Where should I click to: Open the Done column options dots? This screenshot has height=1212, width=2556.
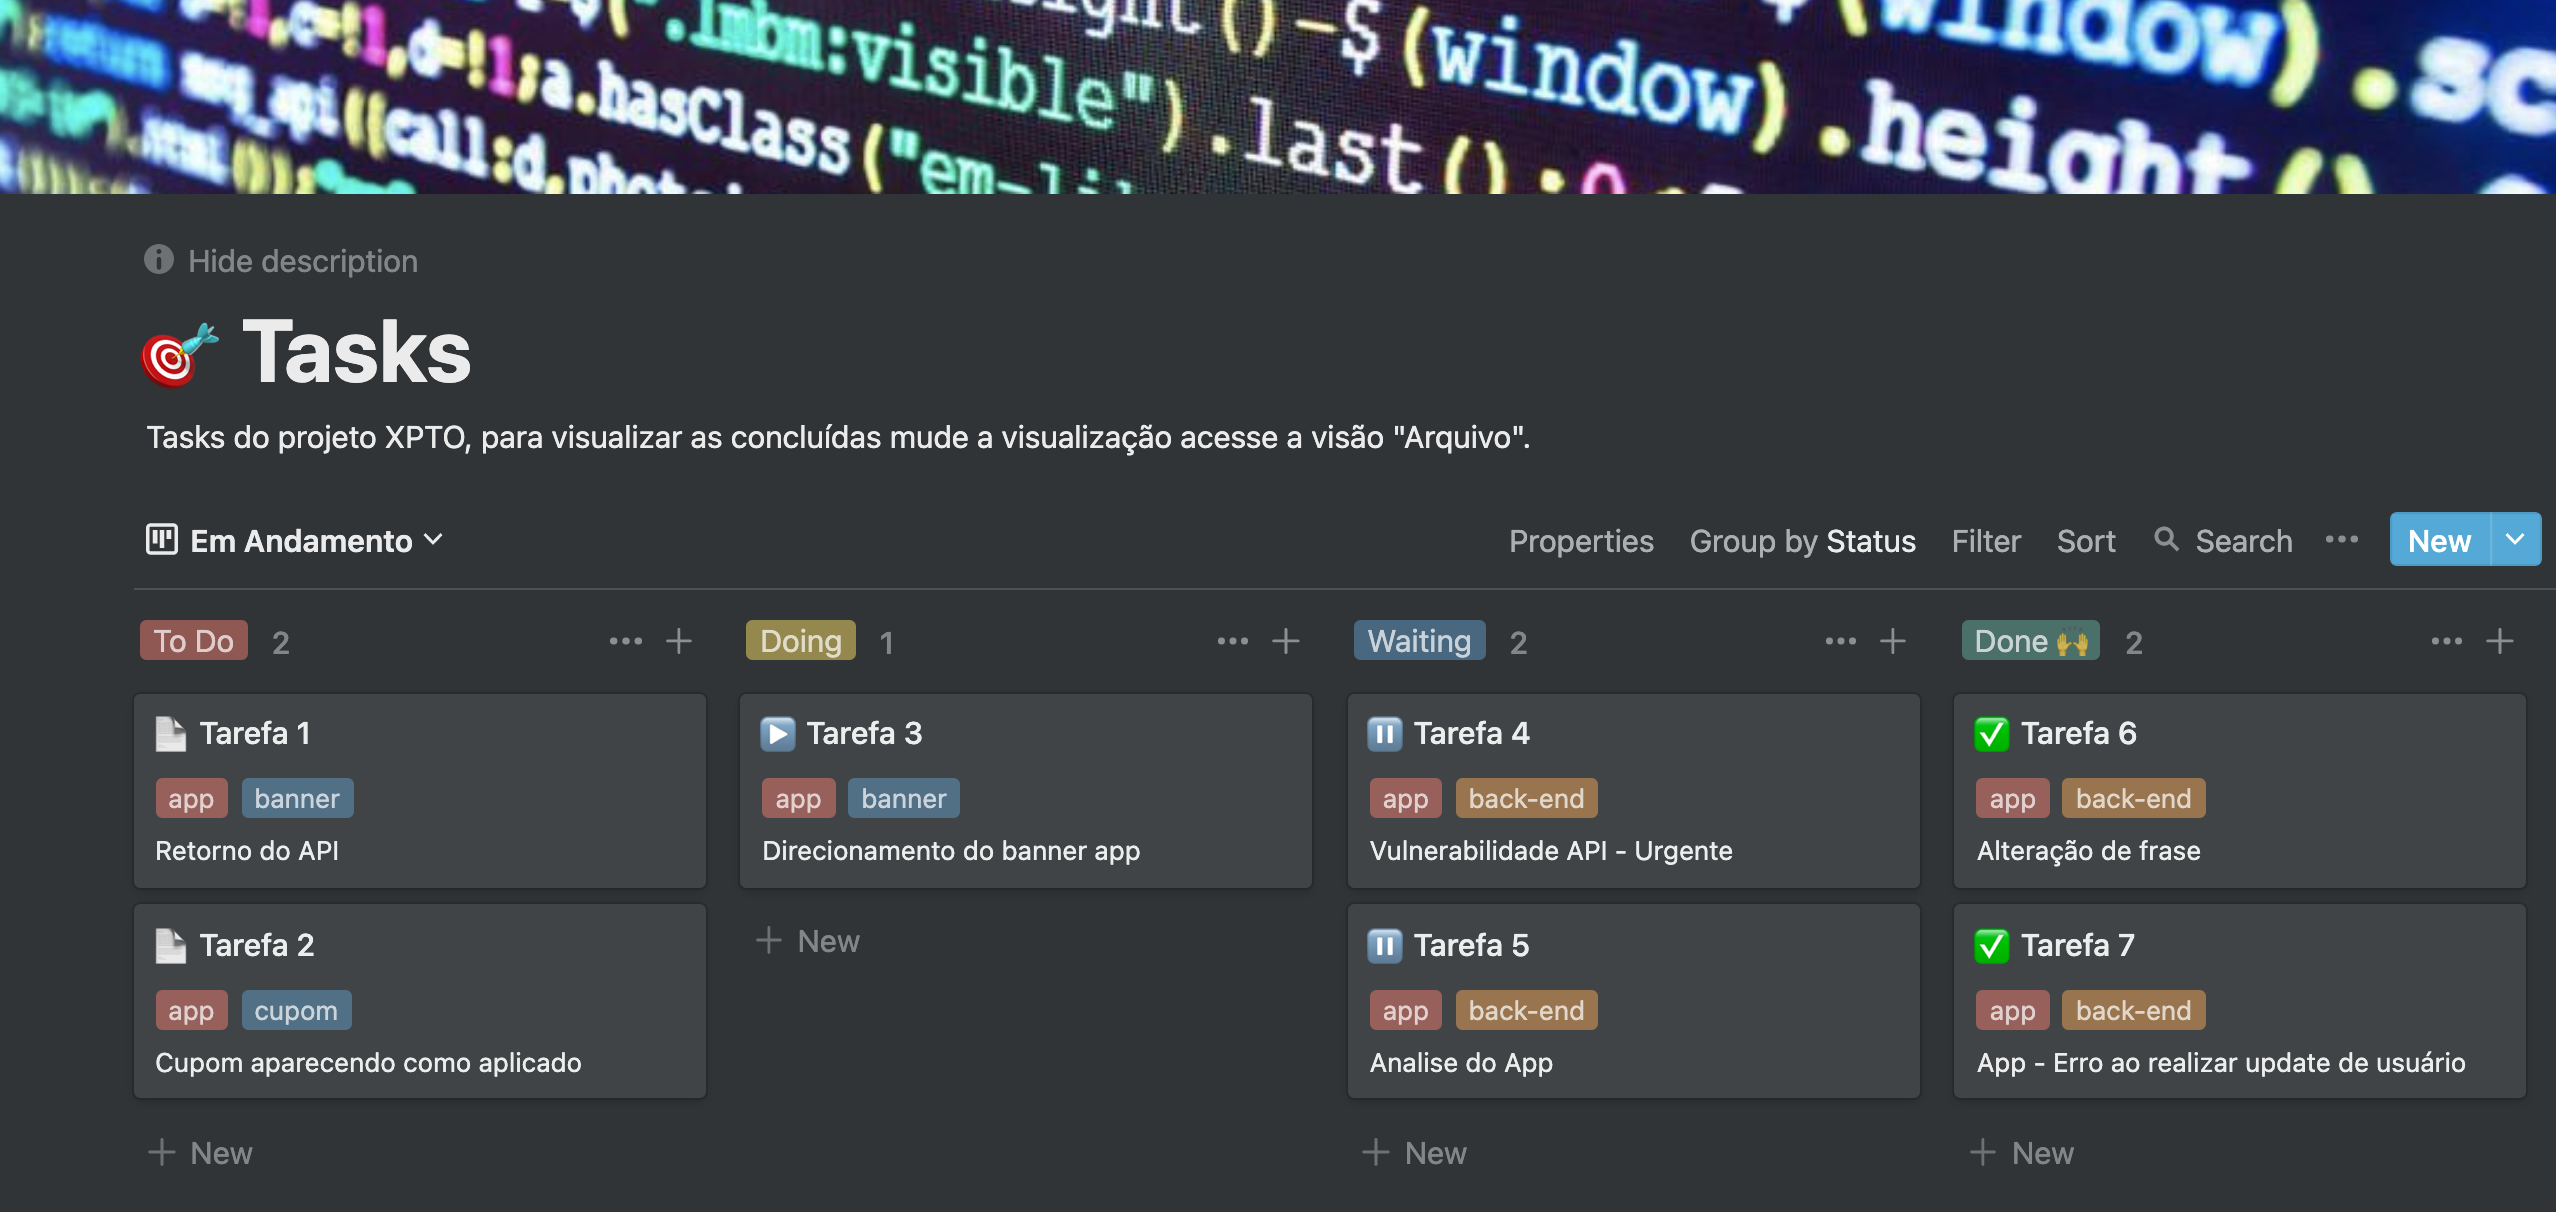coord(2447,641)
